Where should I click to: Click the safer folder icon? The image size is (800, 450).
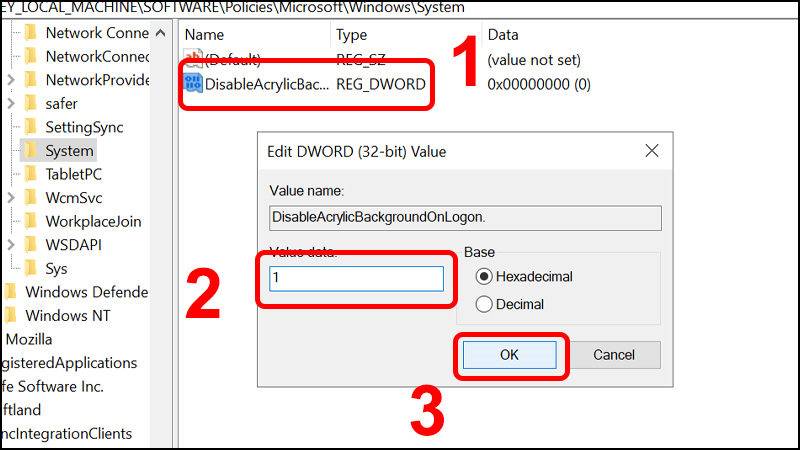(31, 103)
